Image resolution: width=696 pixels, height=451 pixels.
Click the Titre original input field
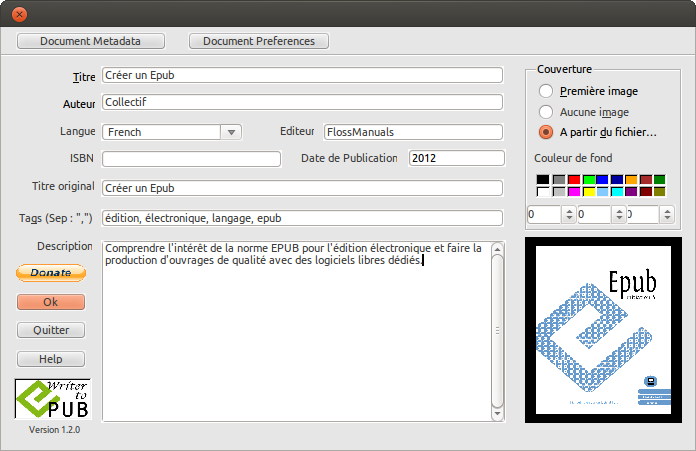click(x=302, y=188)
